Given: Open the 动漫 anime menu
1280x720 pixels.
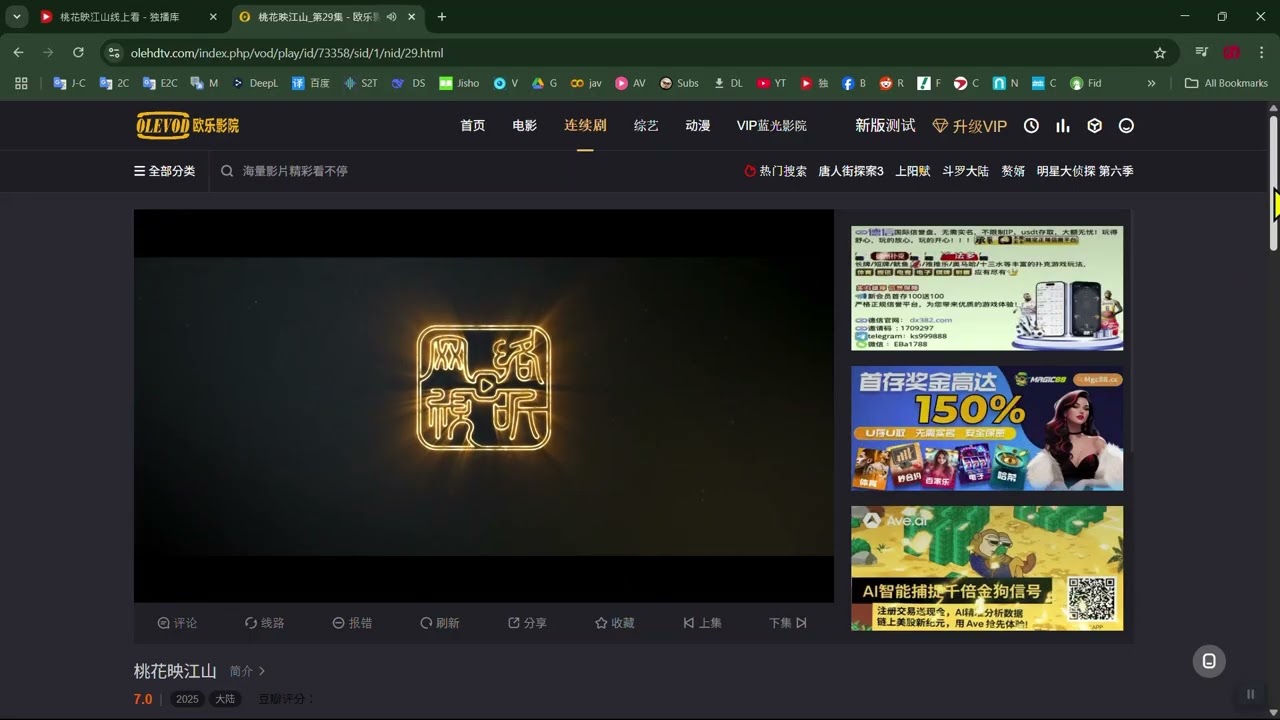Looking at the screenshot, I should [x=698, y=126].
